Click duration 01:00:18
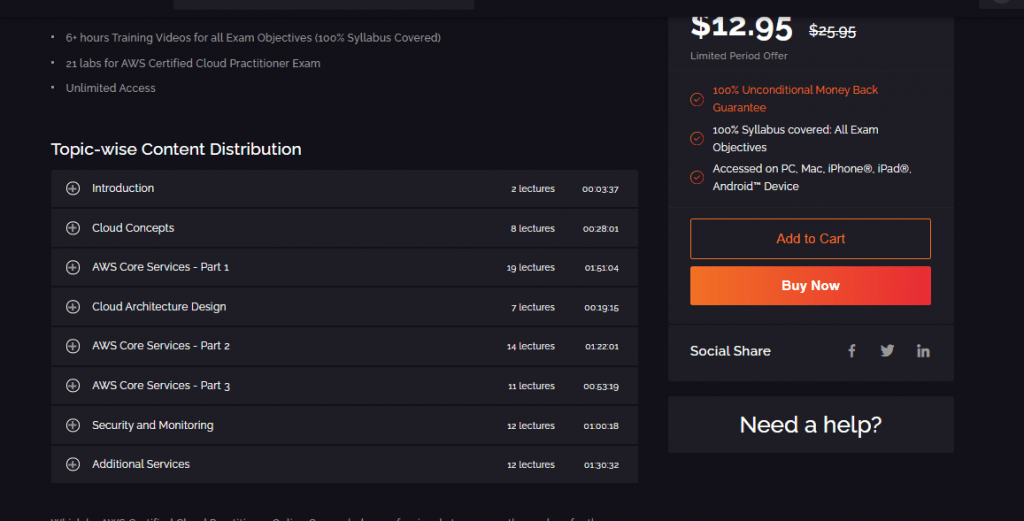Viewport: 1024px width, 521px height. (x=601, y=426)
